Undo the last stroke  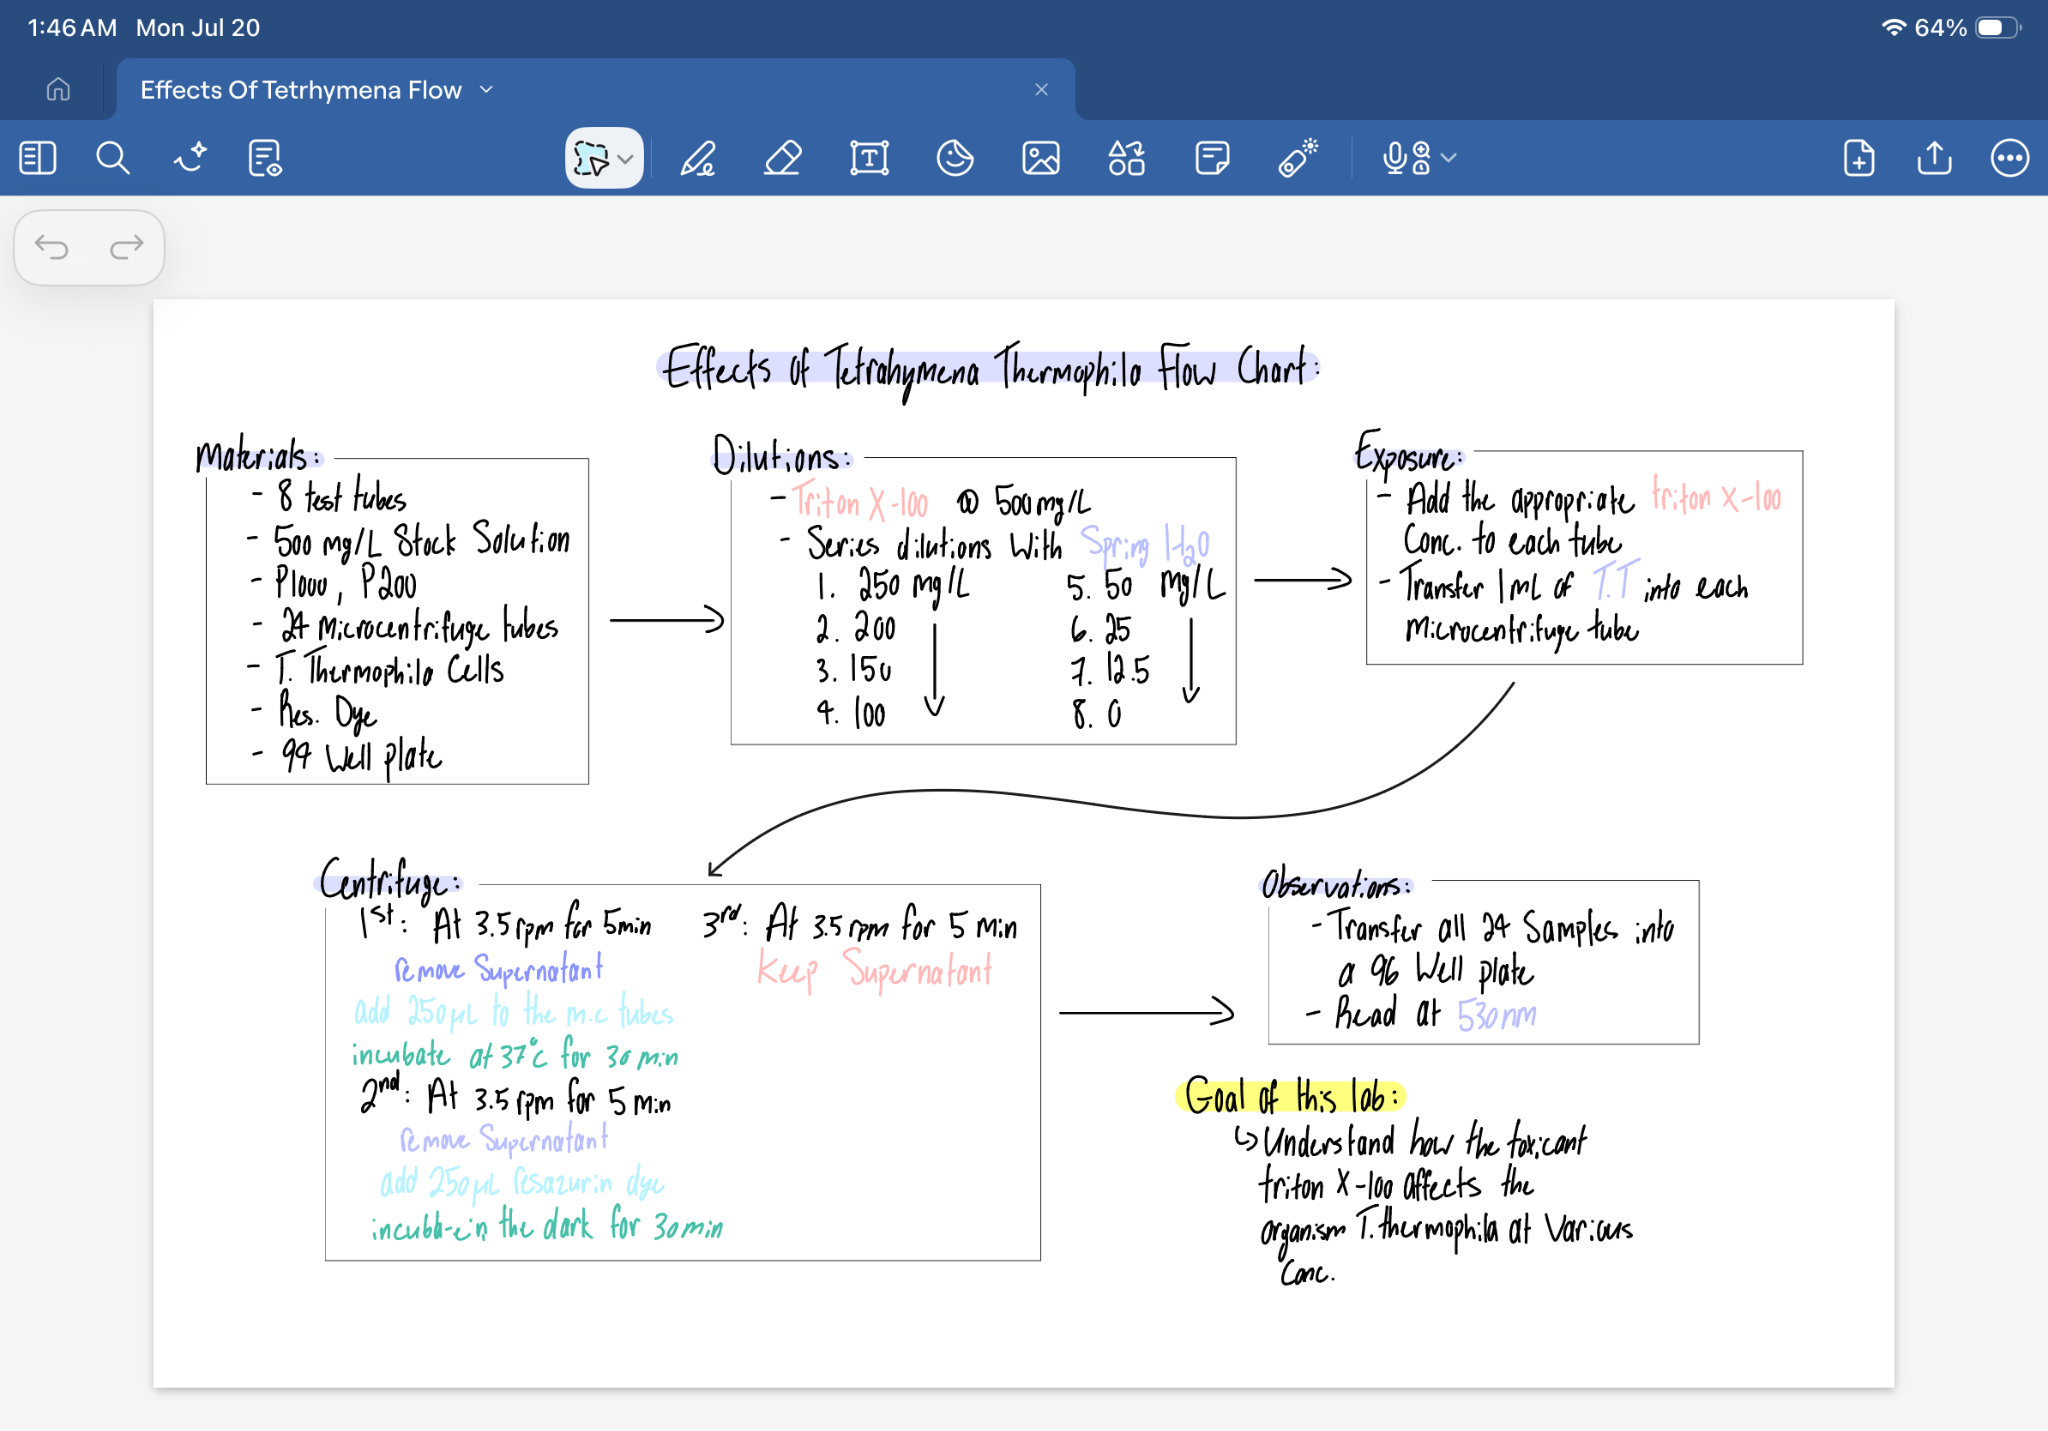52,247
